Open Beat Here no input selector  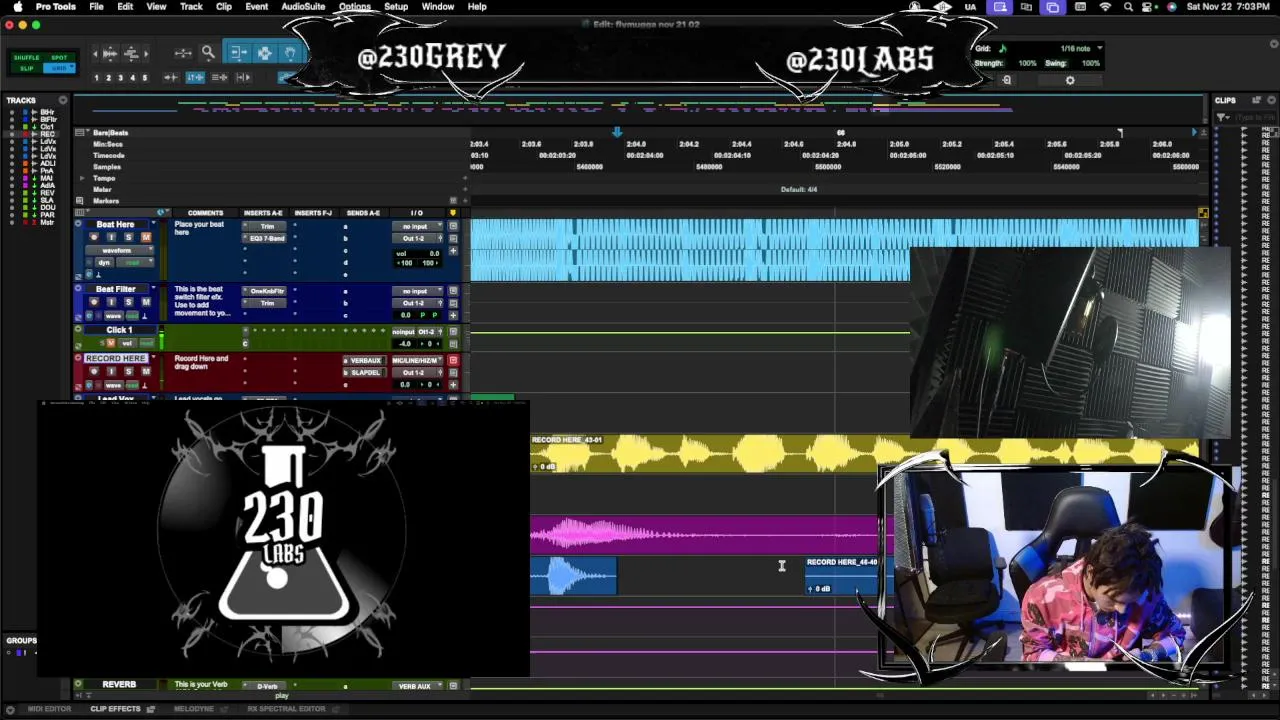(417, 226)
